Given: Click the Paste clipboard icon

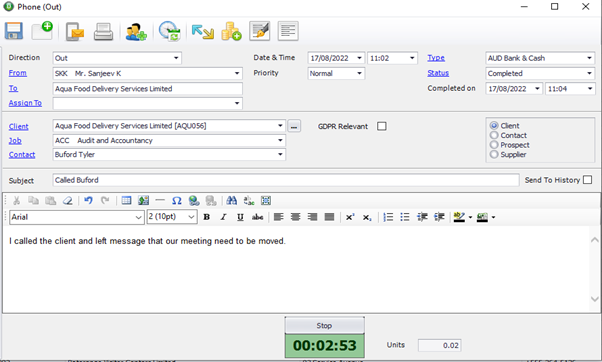Looking at the screenshot, I should click(50, 200).
